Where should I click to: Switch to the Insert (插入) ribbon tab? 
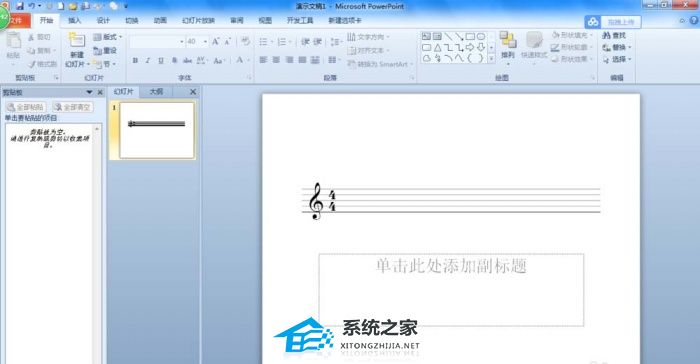pyautogui.click(x=75, y=21)
